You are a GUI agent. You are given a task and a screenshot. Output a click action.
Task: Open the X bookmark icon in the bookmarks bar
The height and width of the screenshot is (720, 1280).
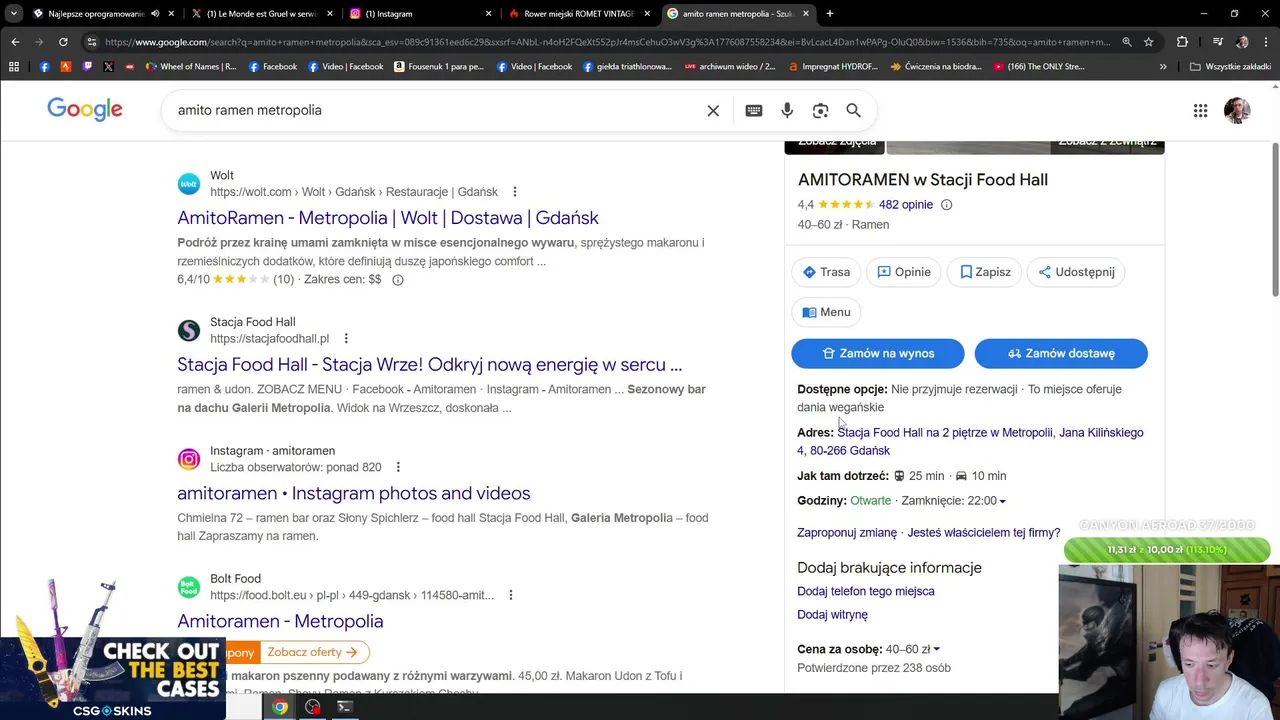109,67
